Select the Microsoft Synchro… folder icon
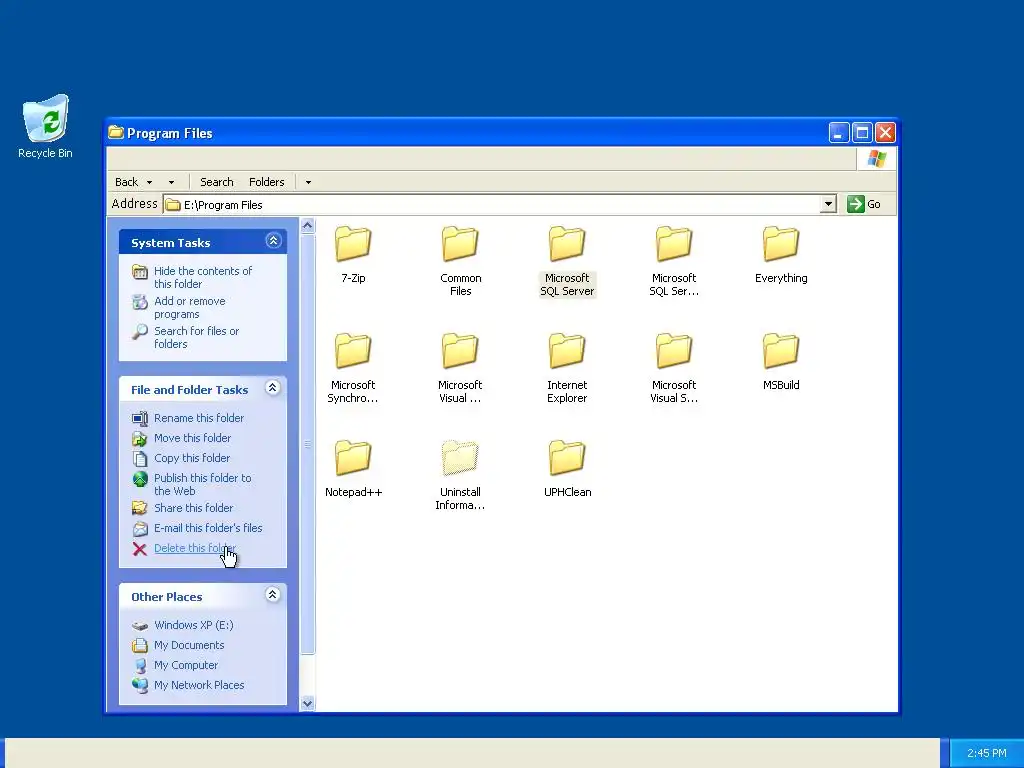The height and width of the screenshot is (768, 1024). tap(353, 351)
